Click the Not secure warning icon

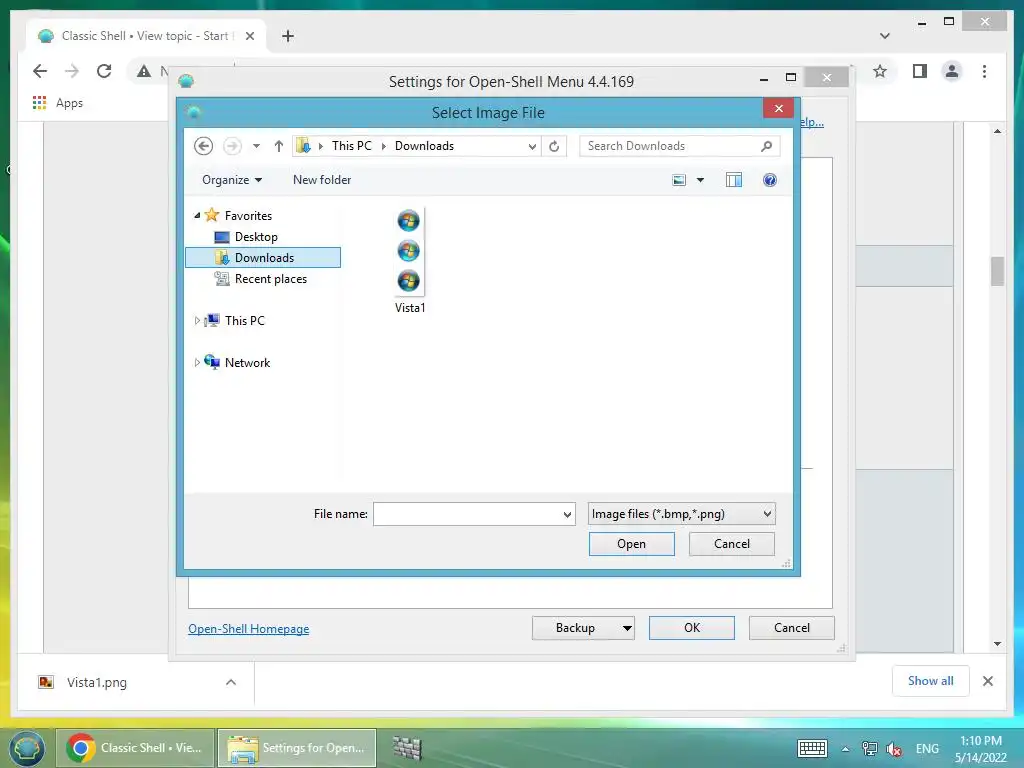point(144,71)
